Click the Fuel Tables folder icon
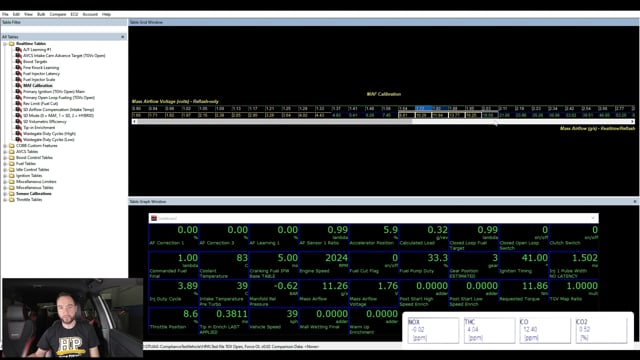This screenshot has width=640, height=360. [11, 164]
